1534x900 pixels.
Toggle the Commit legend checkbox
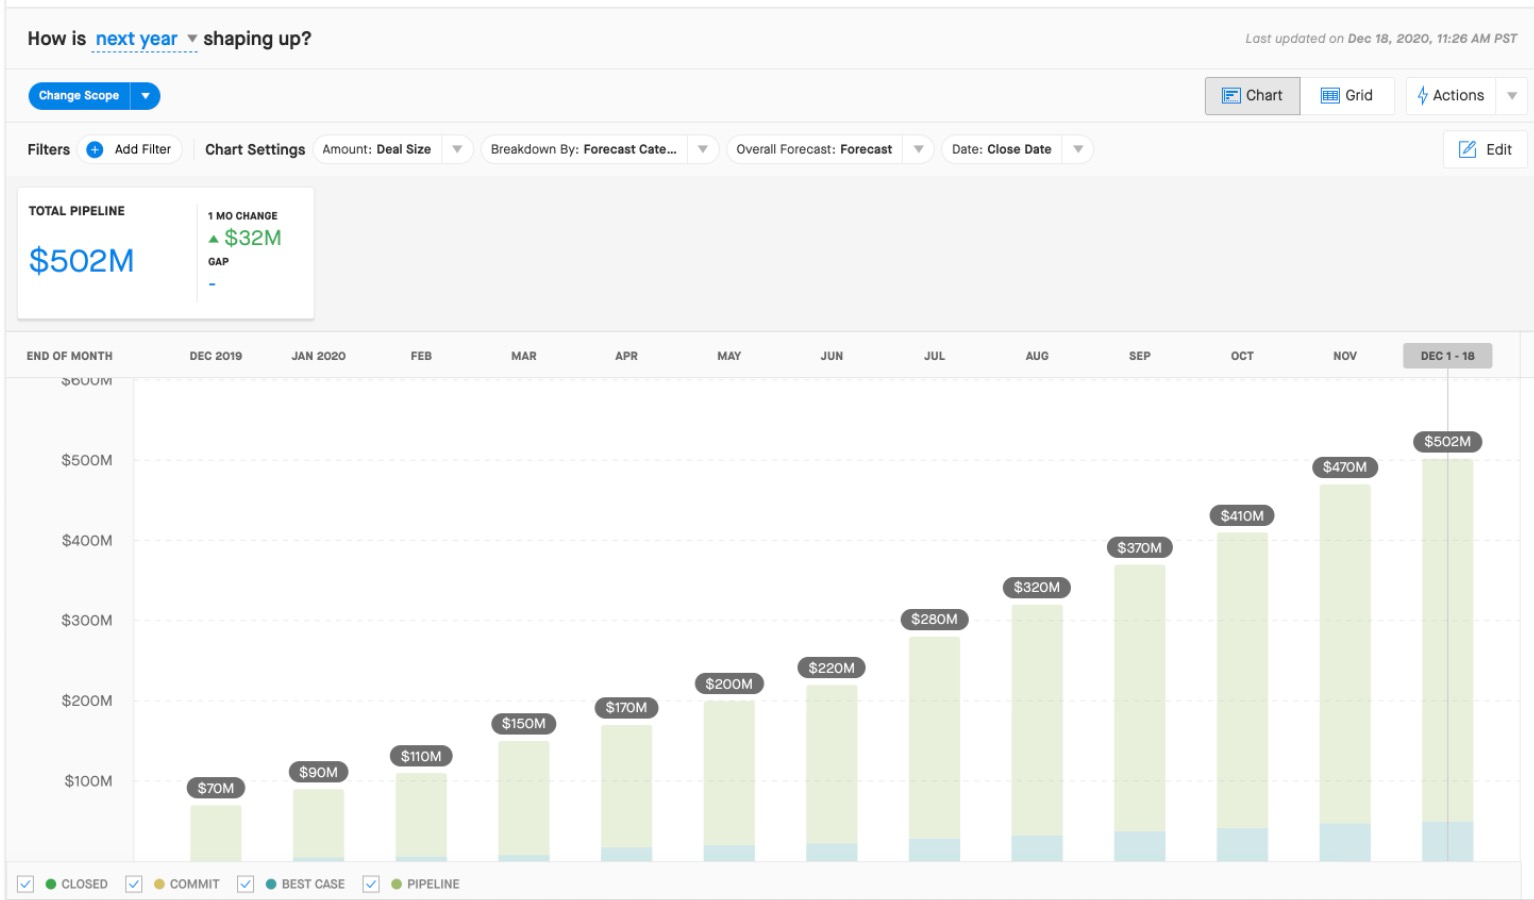[x=134, y=884]
